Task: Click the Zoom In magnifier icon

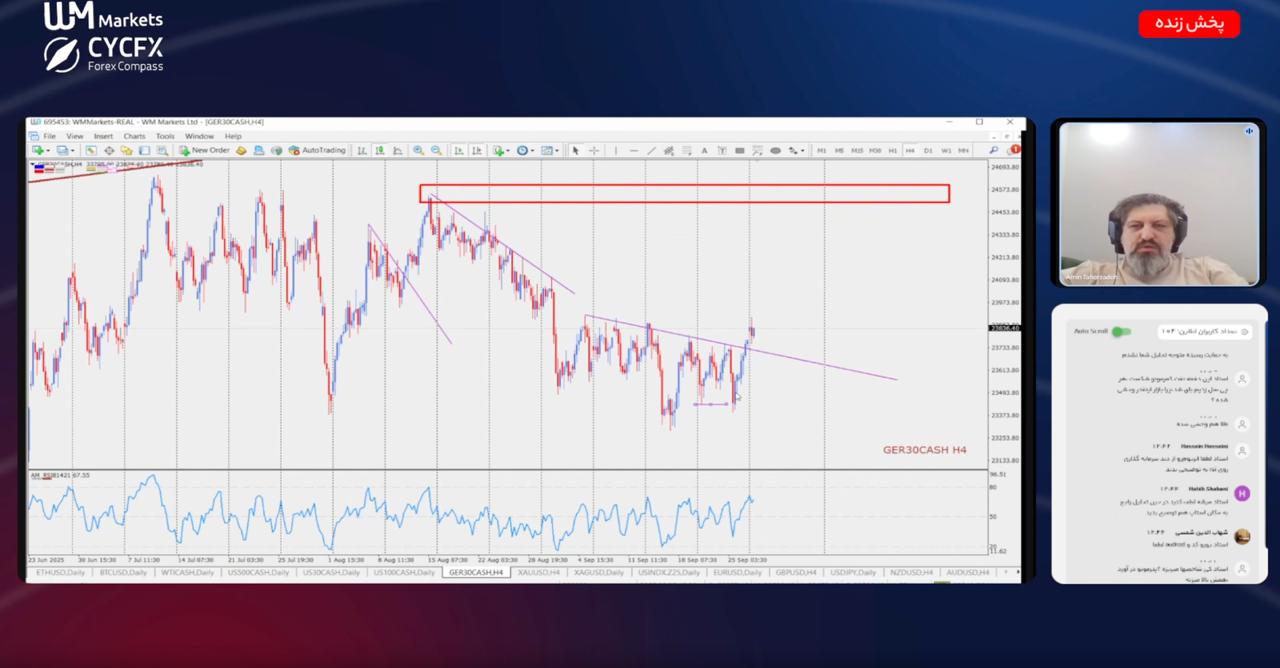Action: point(418,151)
